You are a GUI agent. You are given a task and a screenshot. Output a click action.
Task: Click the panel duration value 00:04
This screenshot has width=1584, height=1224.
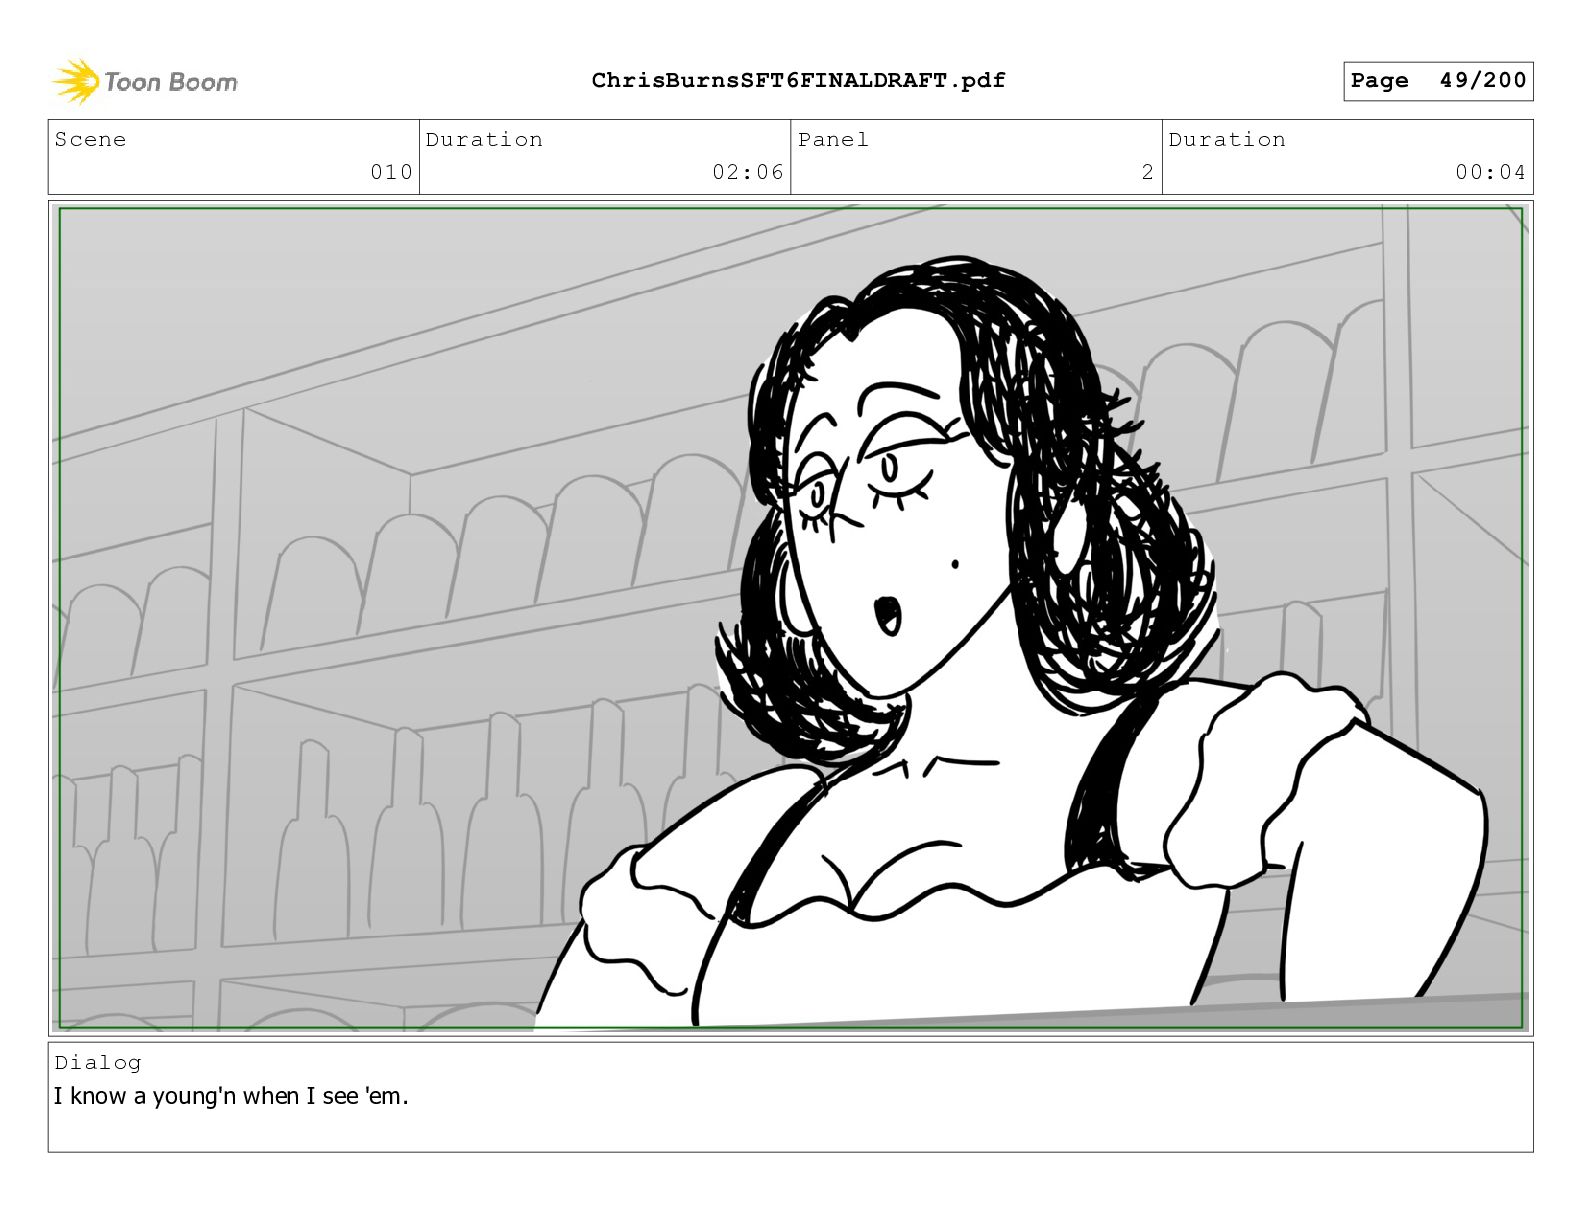point(1490,172)
